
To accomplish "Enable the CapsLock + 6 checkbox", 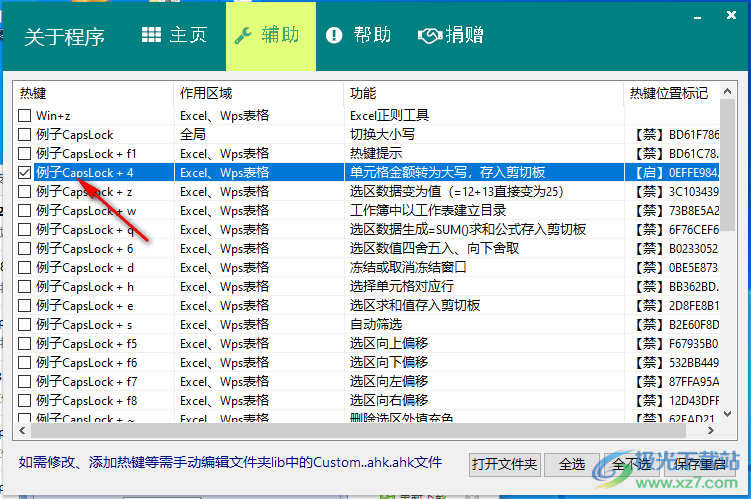I will [x=24, y=249].
